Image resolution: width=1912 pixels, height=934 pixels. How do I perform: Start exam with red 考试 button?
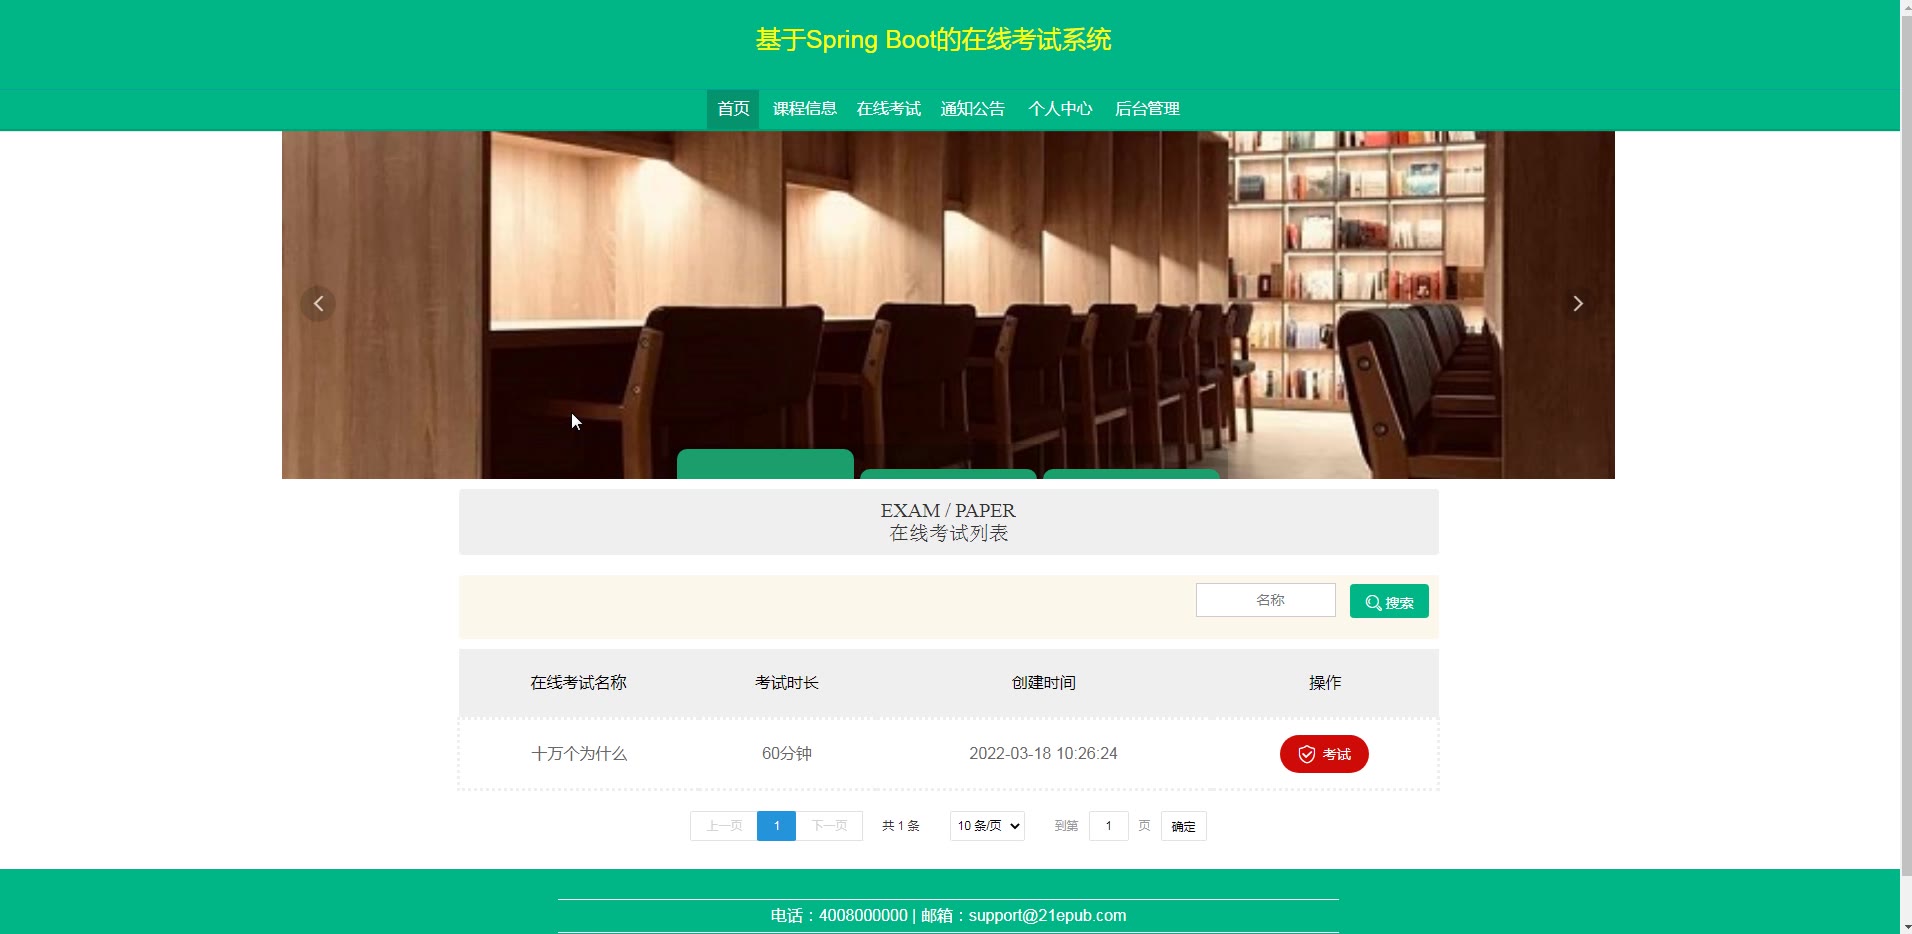[1324, 754]
